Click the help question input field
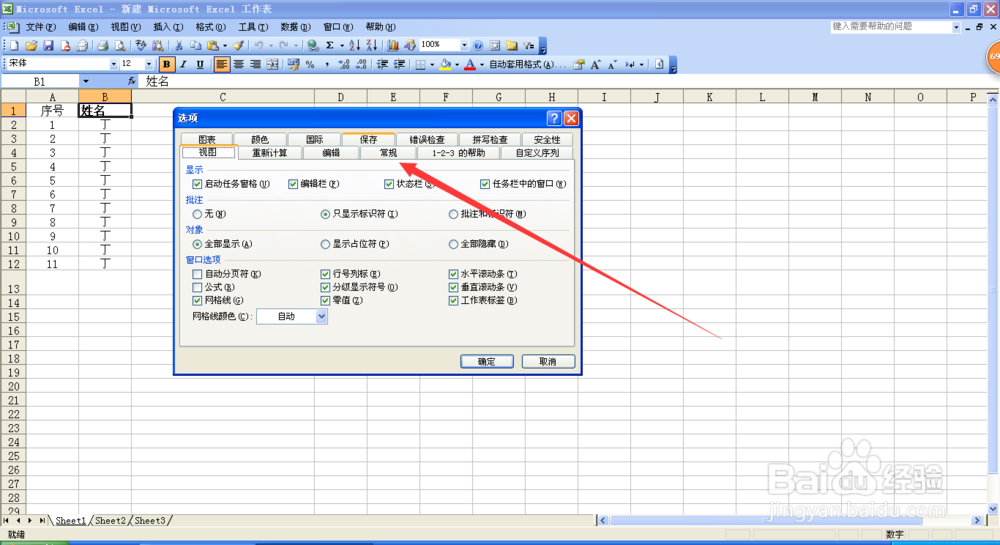 [x=890, y=27]
